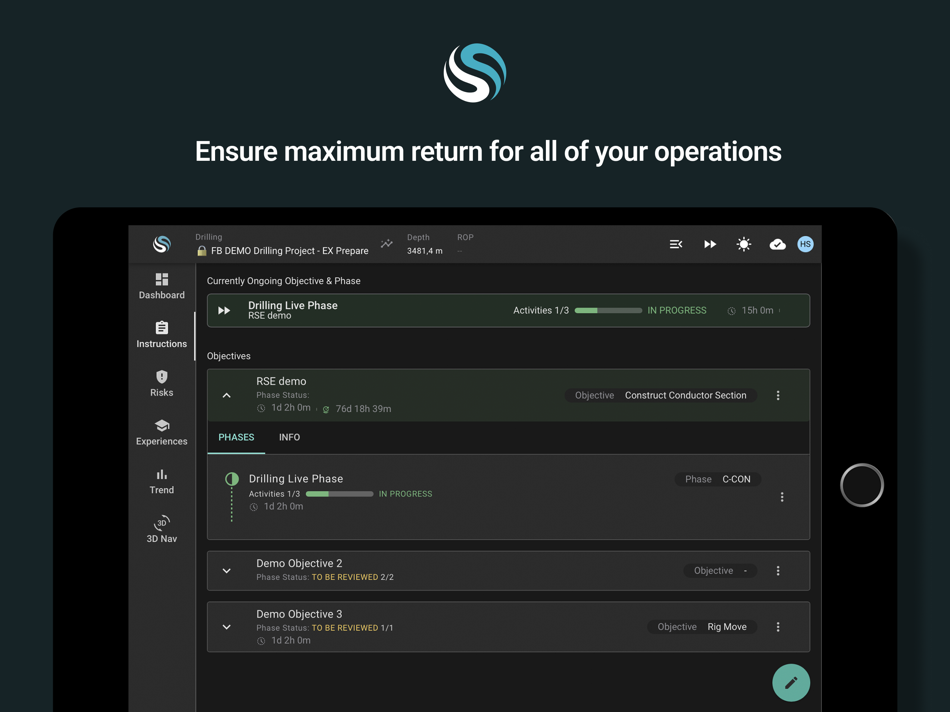Expand Demo Objective 3
Viewport: 950px width, 712px height.
point(226,627)
